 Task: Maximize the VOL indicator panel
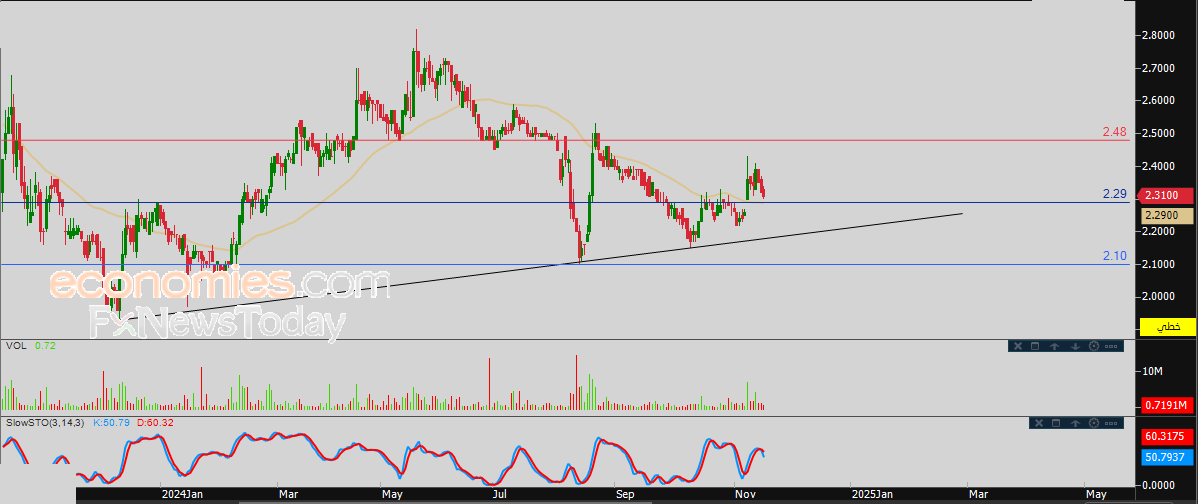(1035, 346)
